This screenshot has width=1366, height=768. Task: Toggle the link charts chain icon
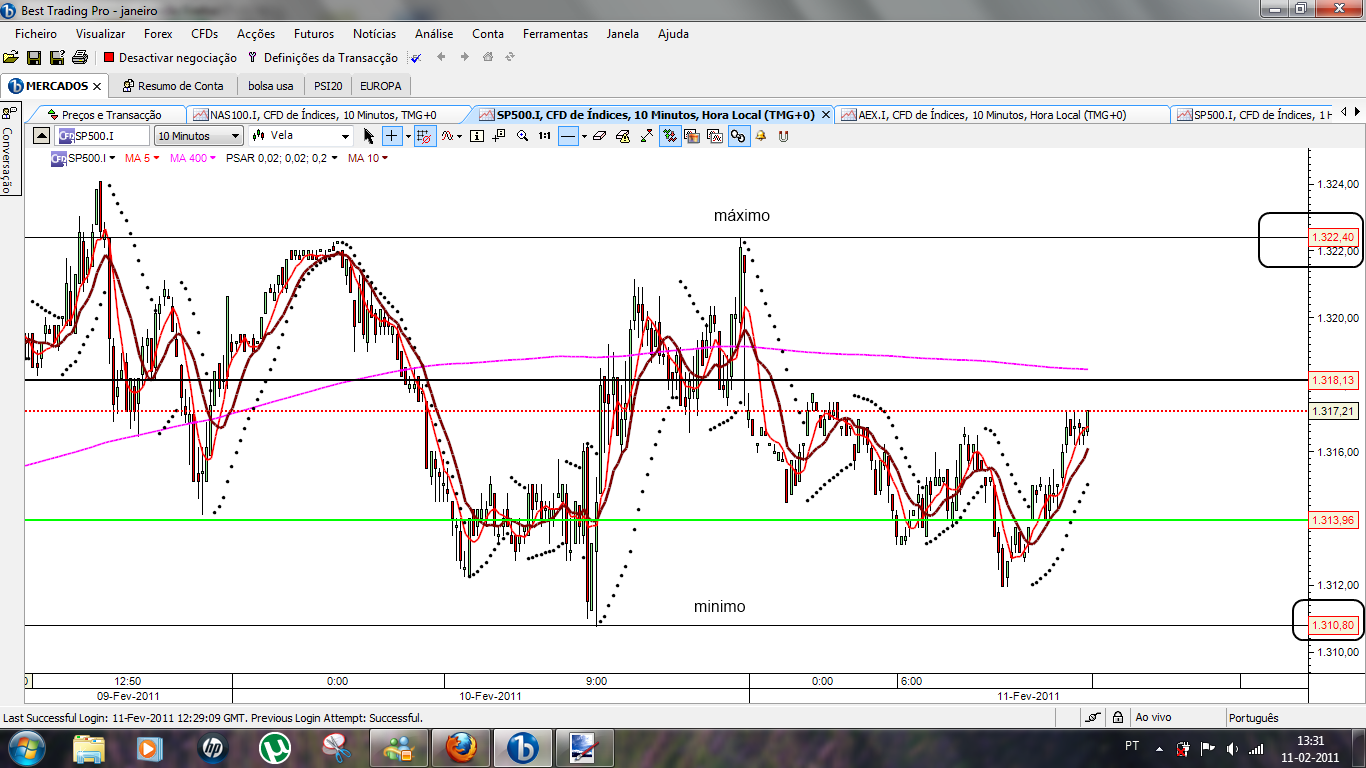click(738, 135)
